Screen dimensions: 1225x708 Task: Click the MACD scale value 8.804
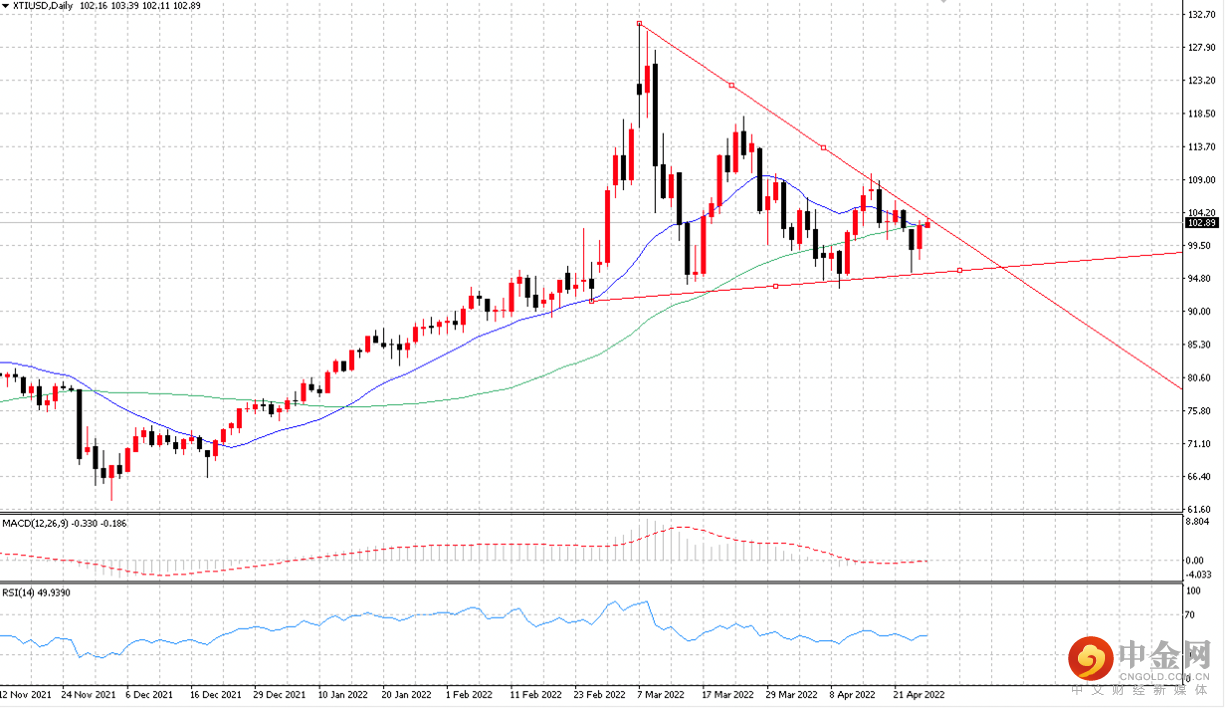[1198, 522]
